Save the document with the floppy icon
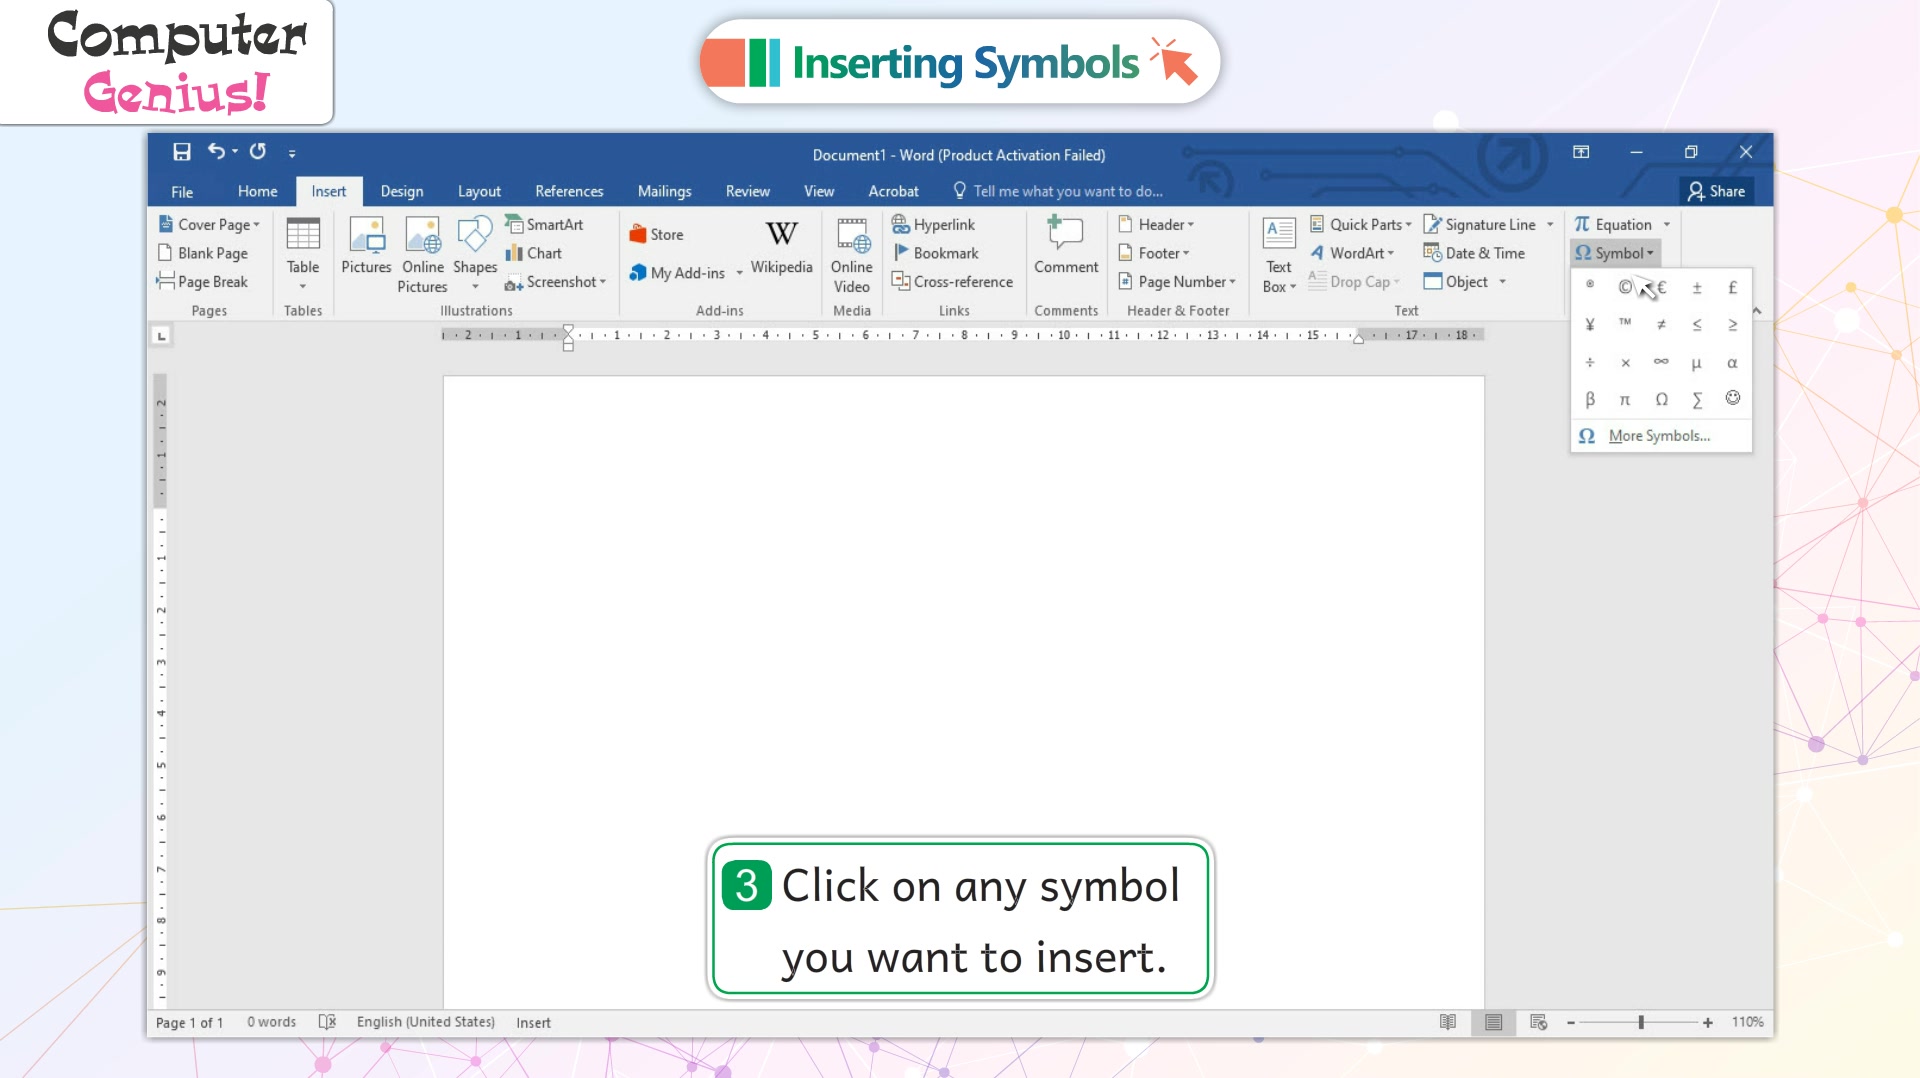This screenshot has width=1920, height=1078. [181, 152]
